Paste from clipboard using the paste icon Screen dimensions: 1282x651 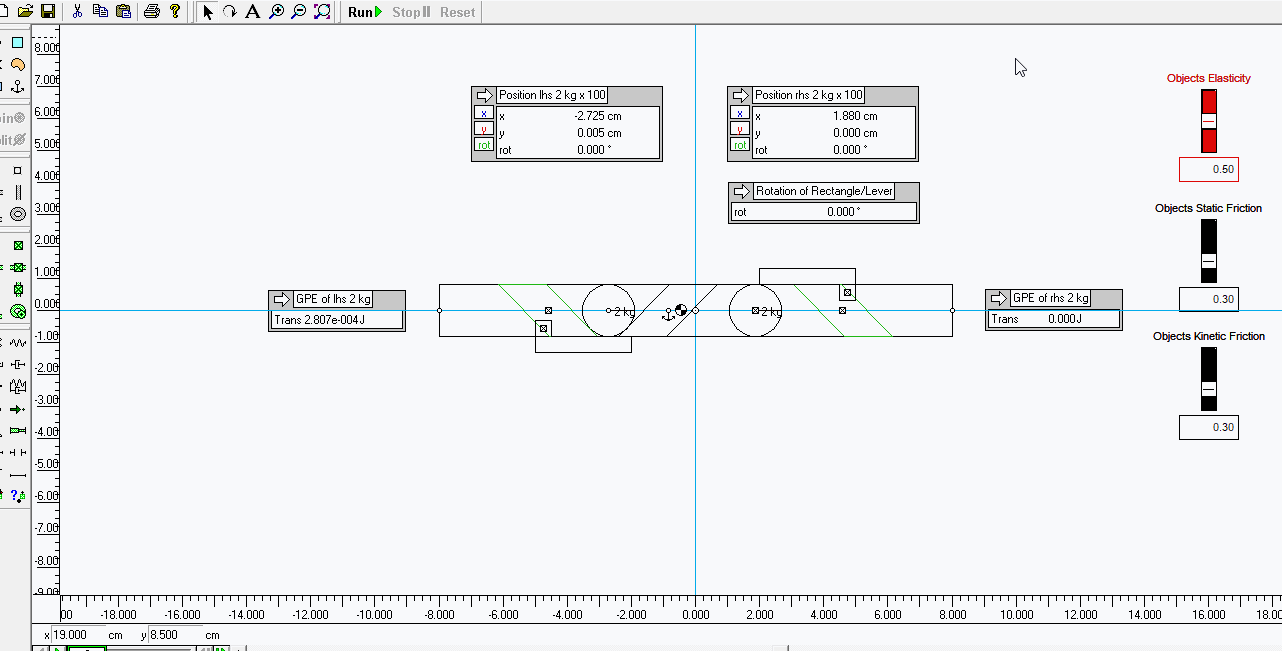click(123, 12)
